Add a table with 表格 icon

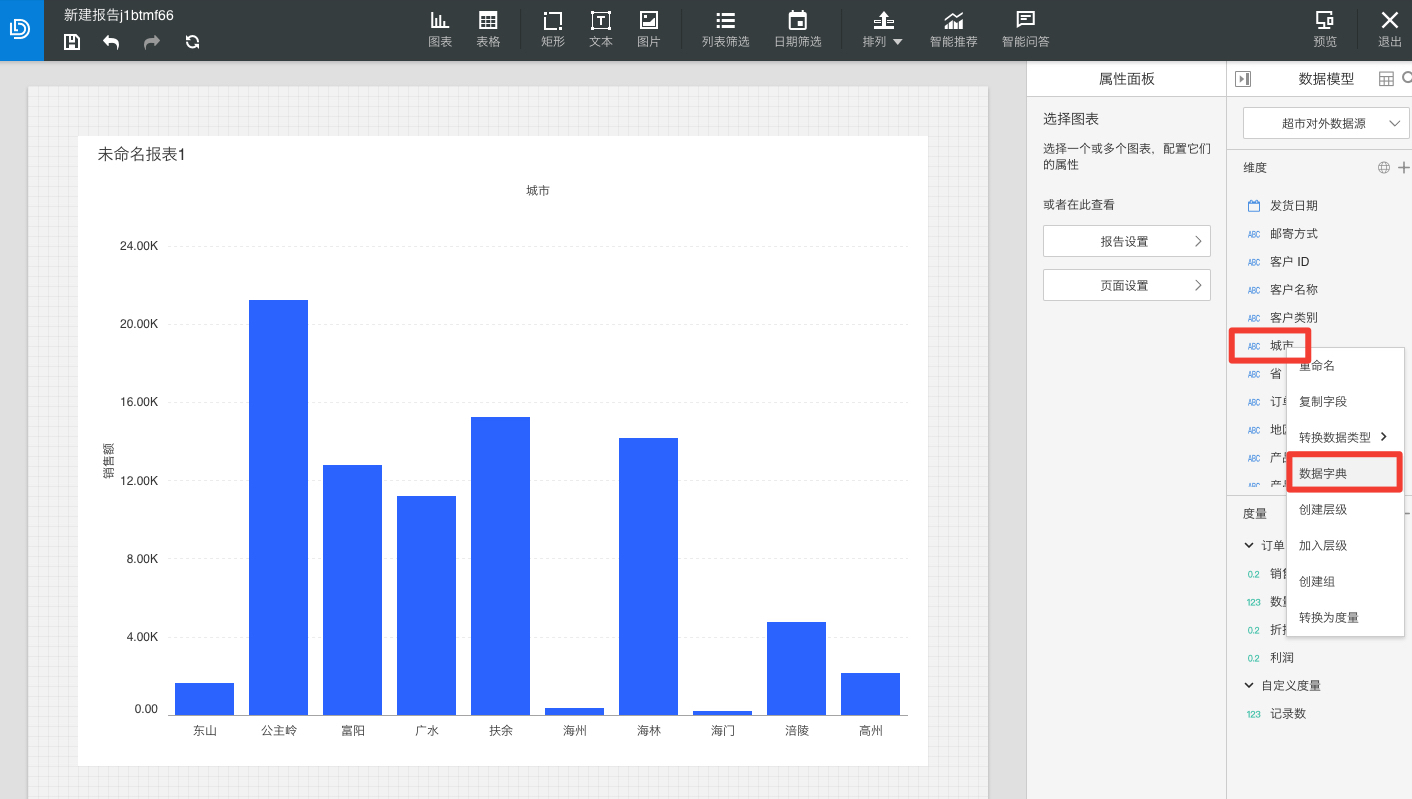point(488,30)
